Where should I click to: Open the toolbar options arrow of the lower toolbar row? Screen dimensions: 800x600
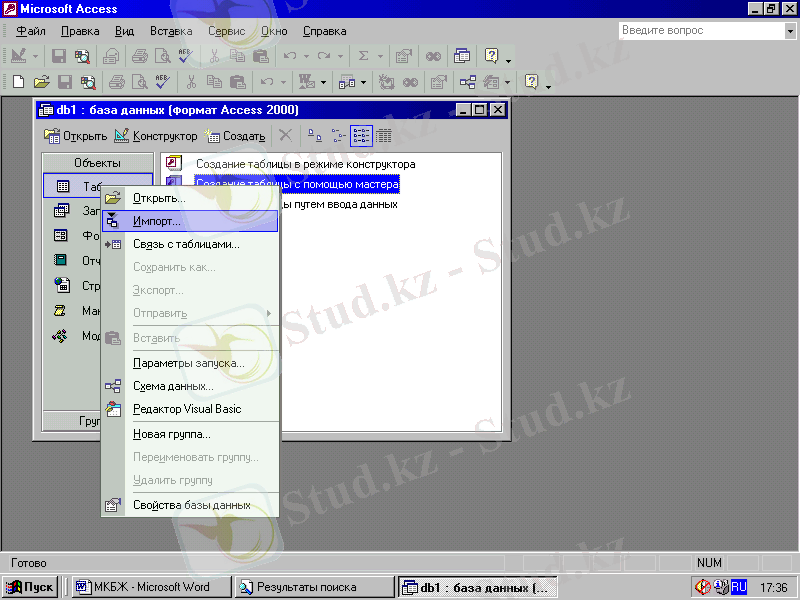click(548, 85)
